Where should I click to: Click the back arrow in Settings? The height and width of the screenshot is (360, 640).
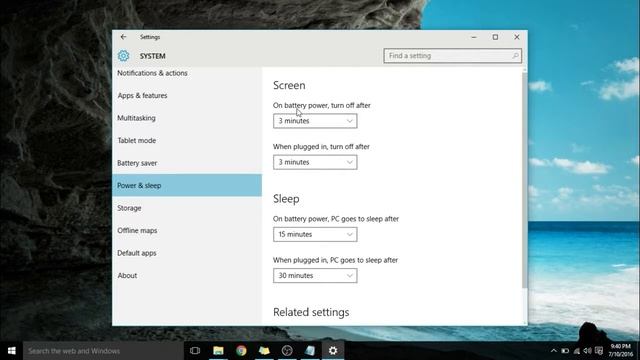(x=123, y=37)
